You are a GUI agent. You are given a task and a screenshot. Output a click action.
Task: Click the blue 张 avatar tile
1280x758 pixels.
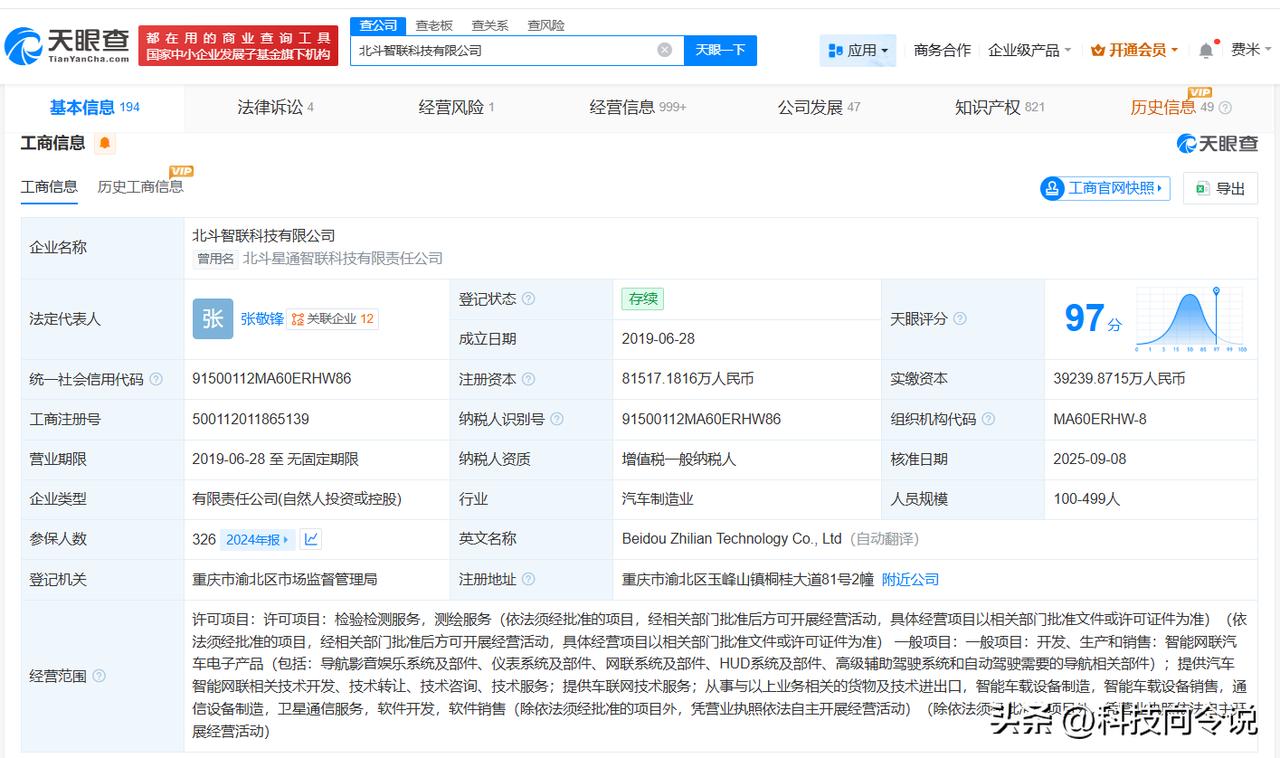pyautogui.click(x=212, y=319)
